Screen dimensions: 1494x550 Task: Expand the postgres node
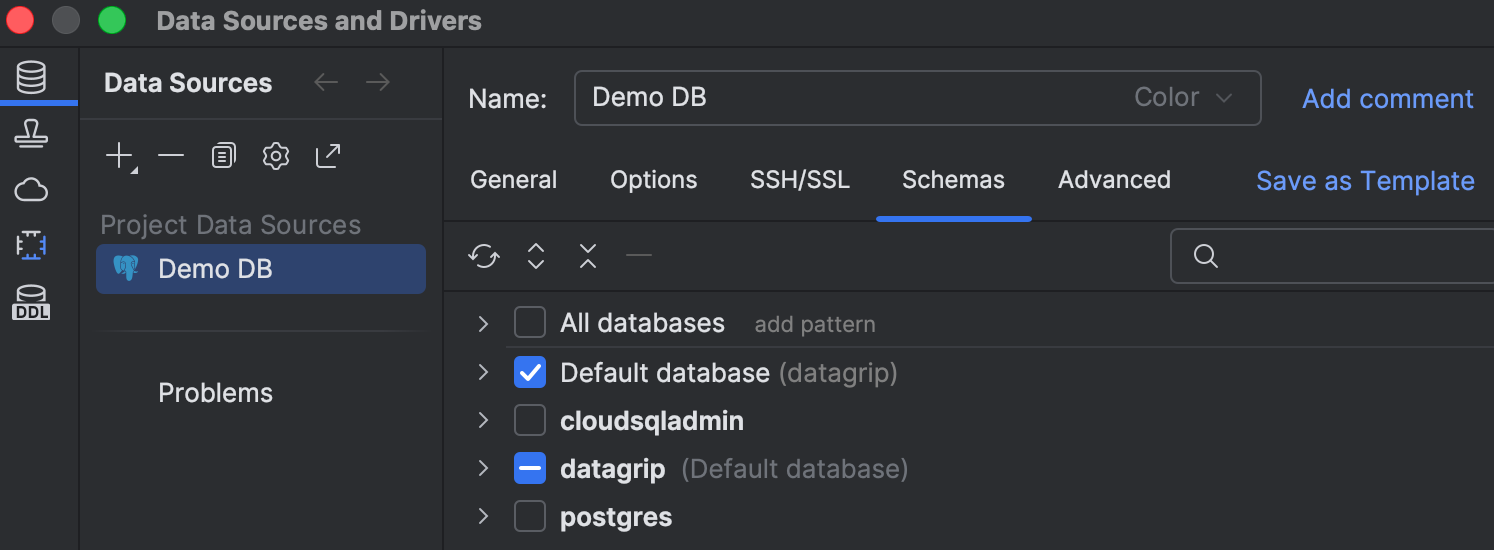click(x=484, y=517)
